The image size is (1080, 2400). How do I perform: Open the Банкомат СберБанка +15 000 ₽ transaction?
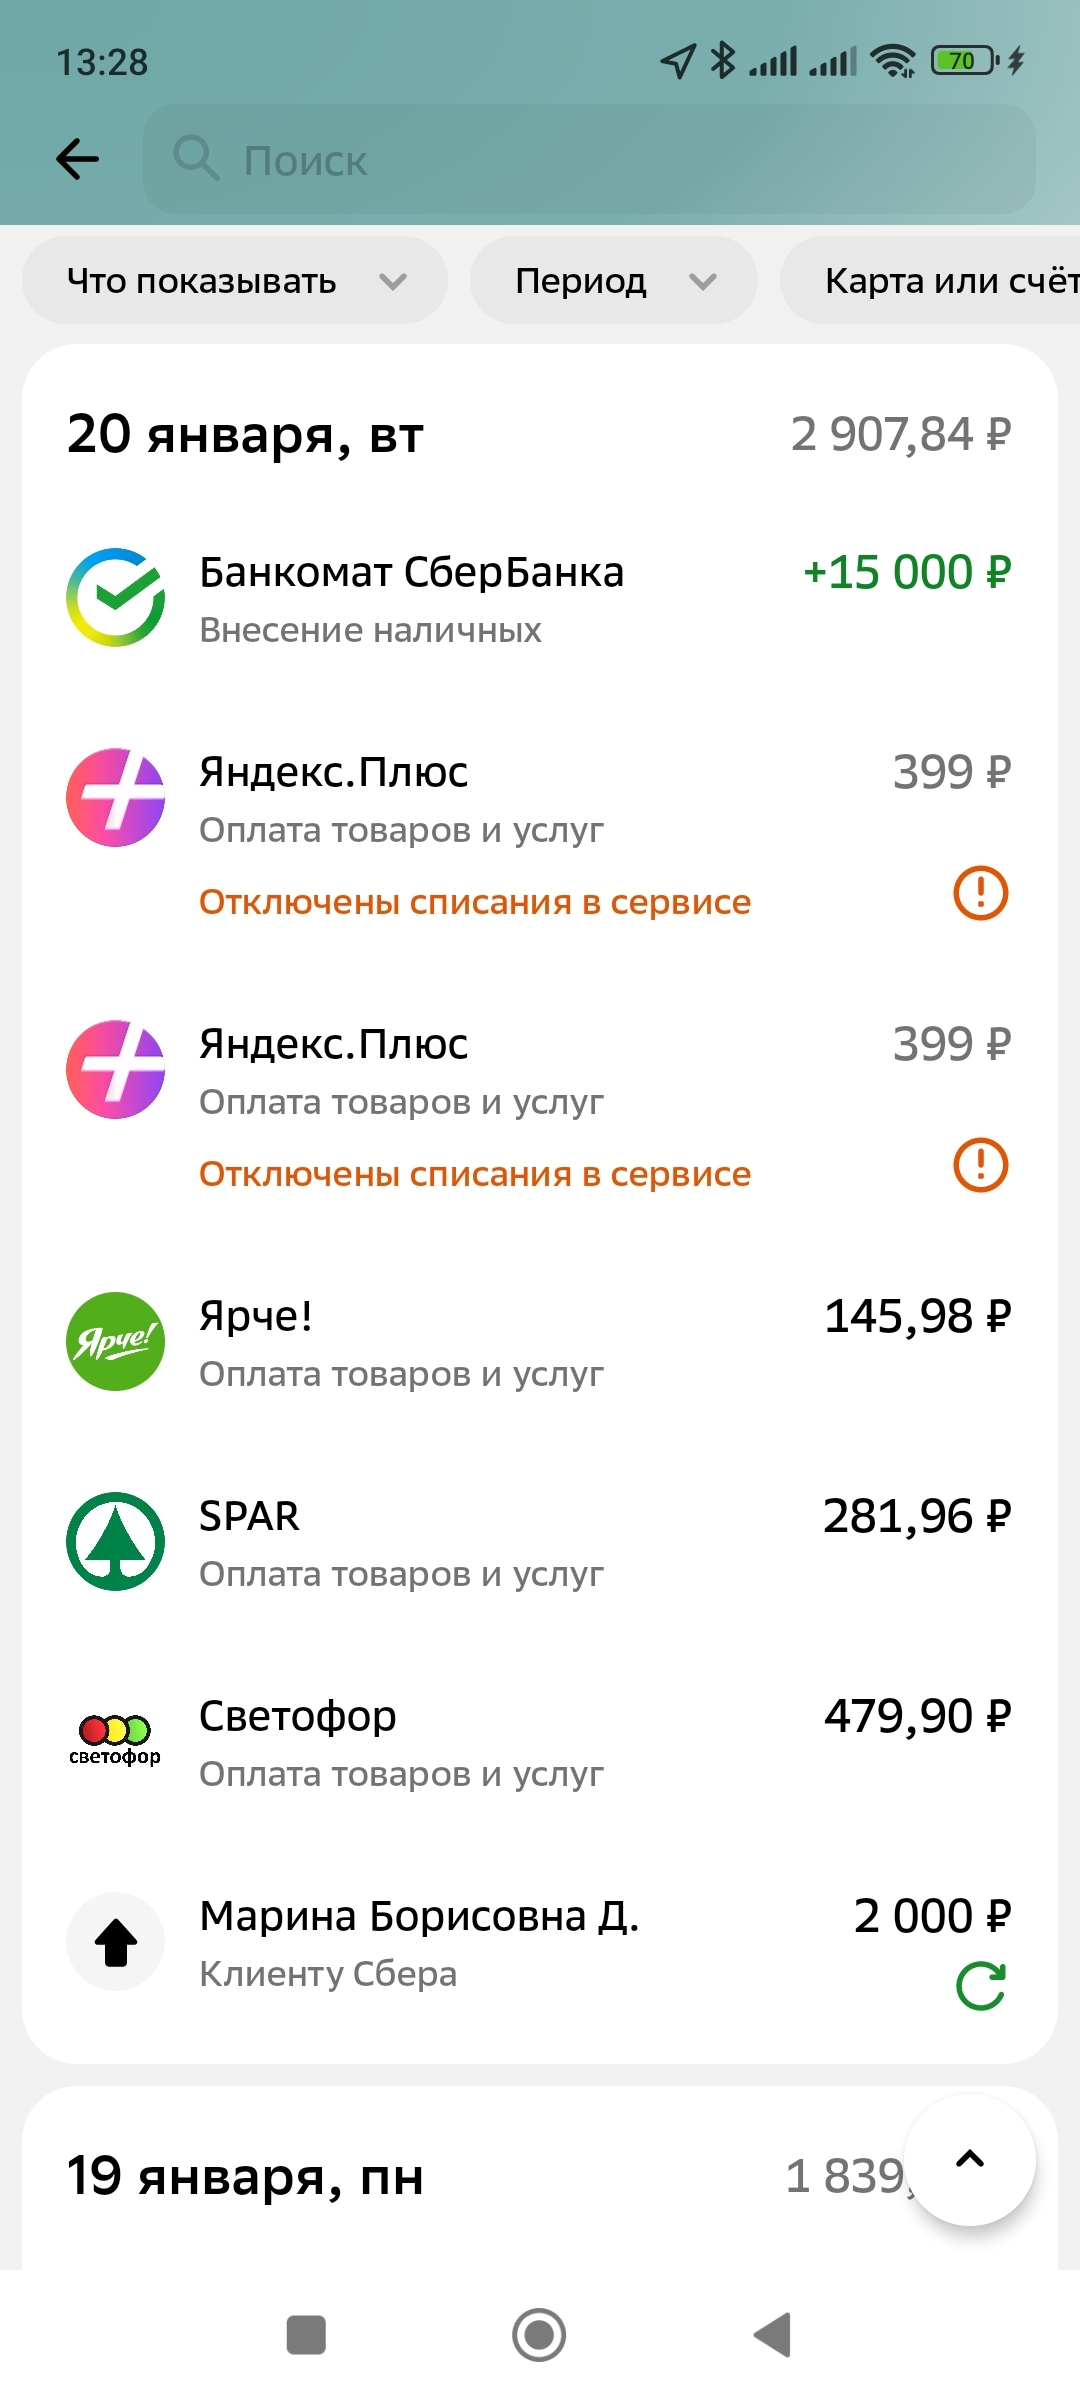[x=540, y=599]
